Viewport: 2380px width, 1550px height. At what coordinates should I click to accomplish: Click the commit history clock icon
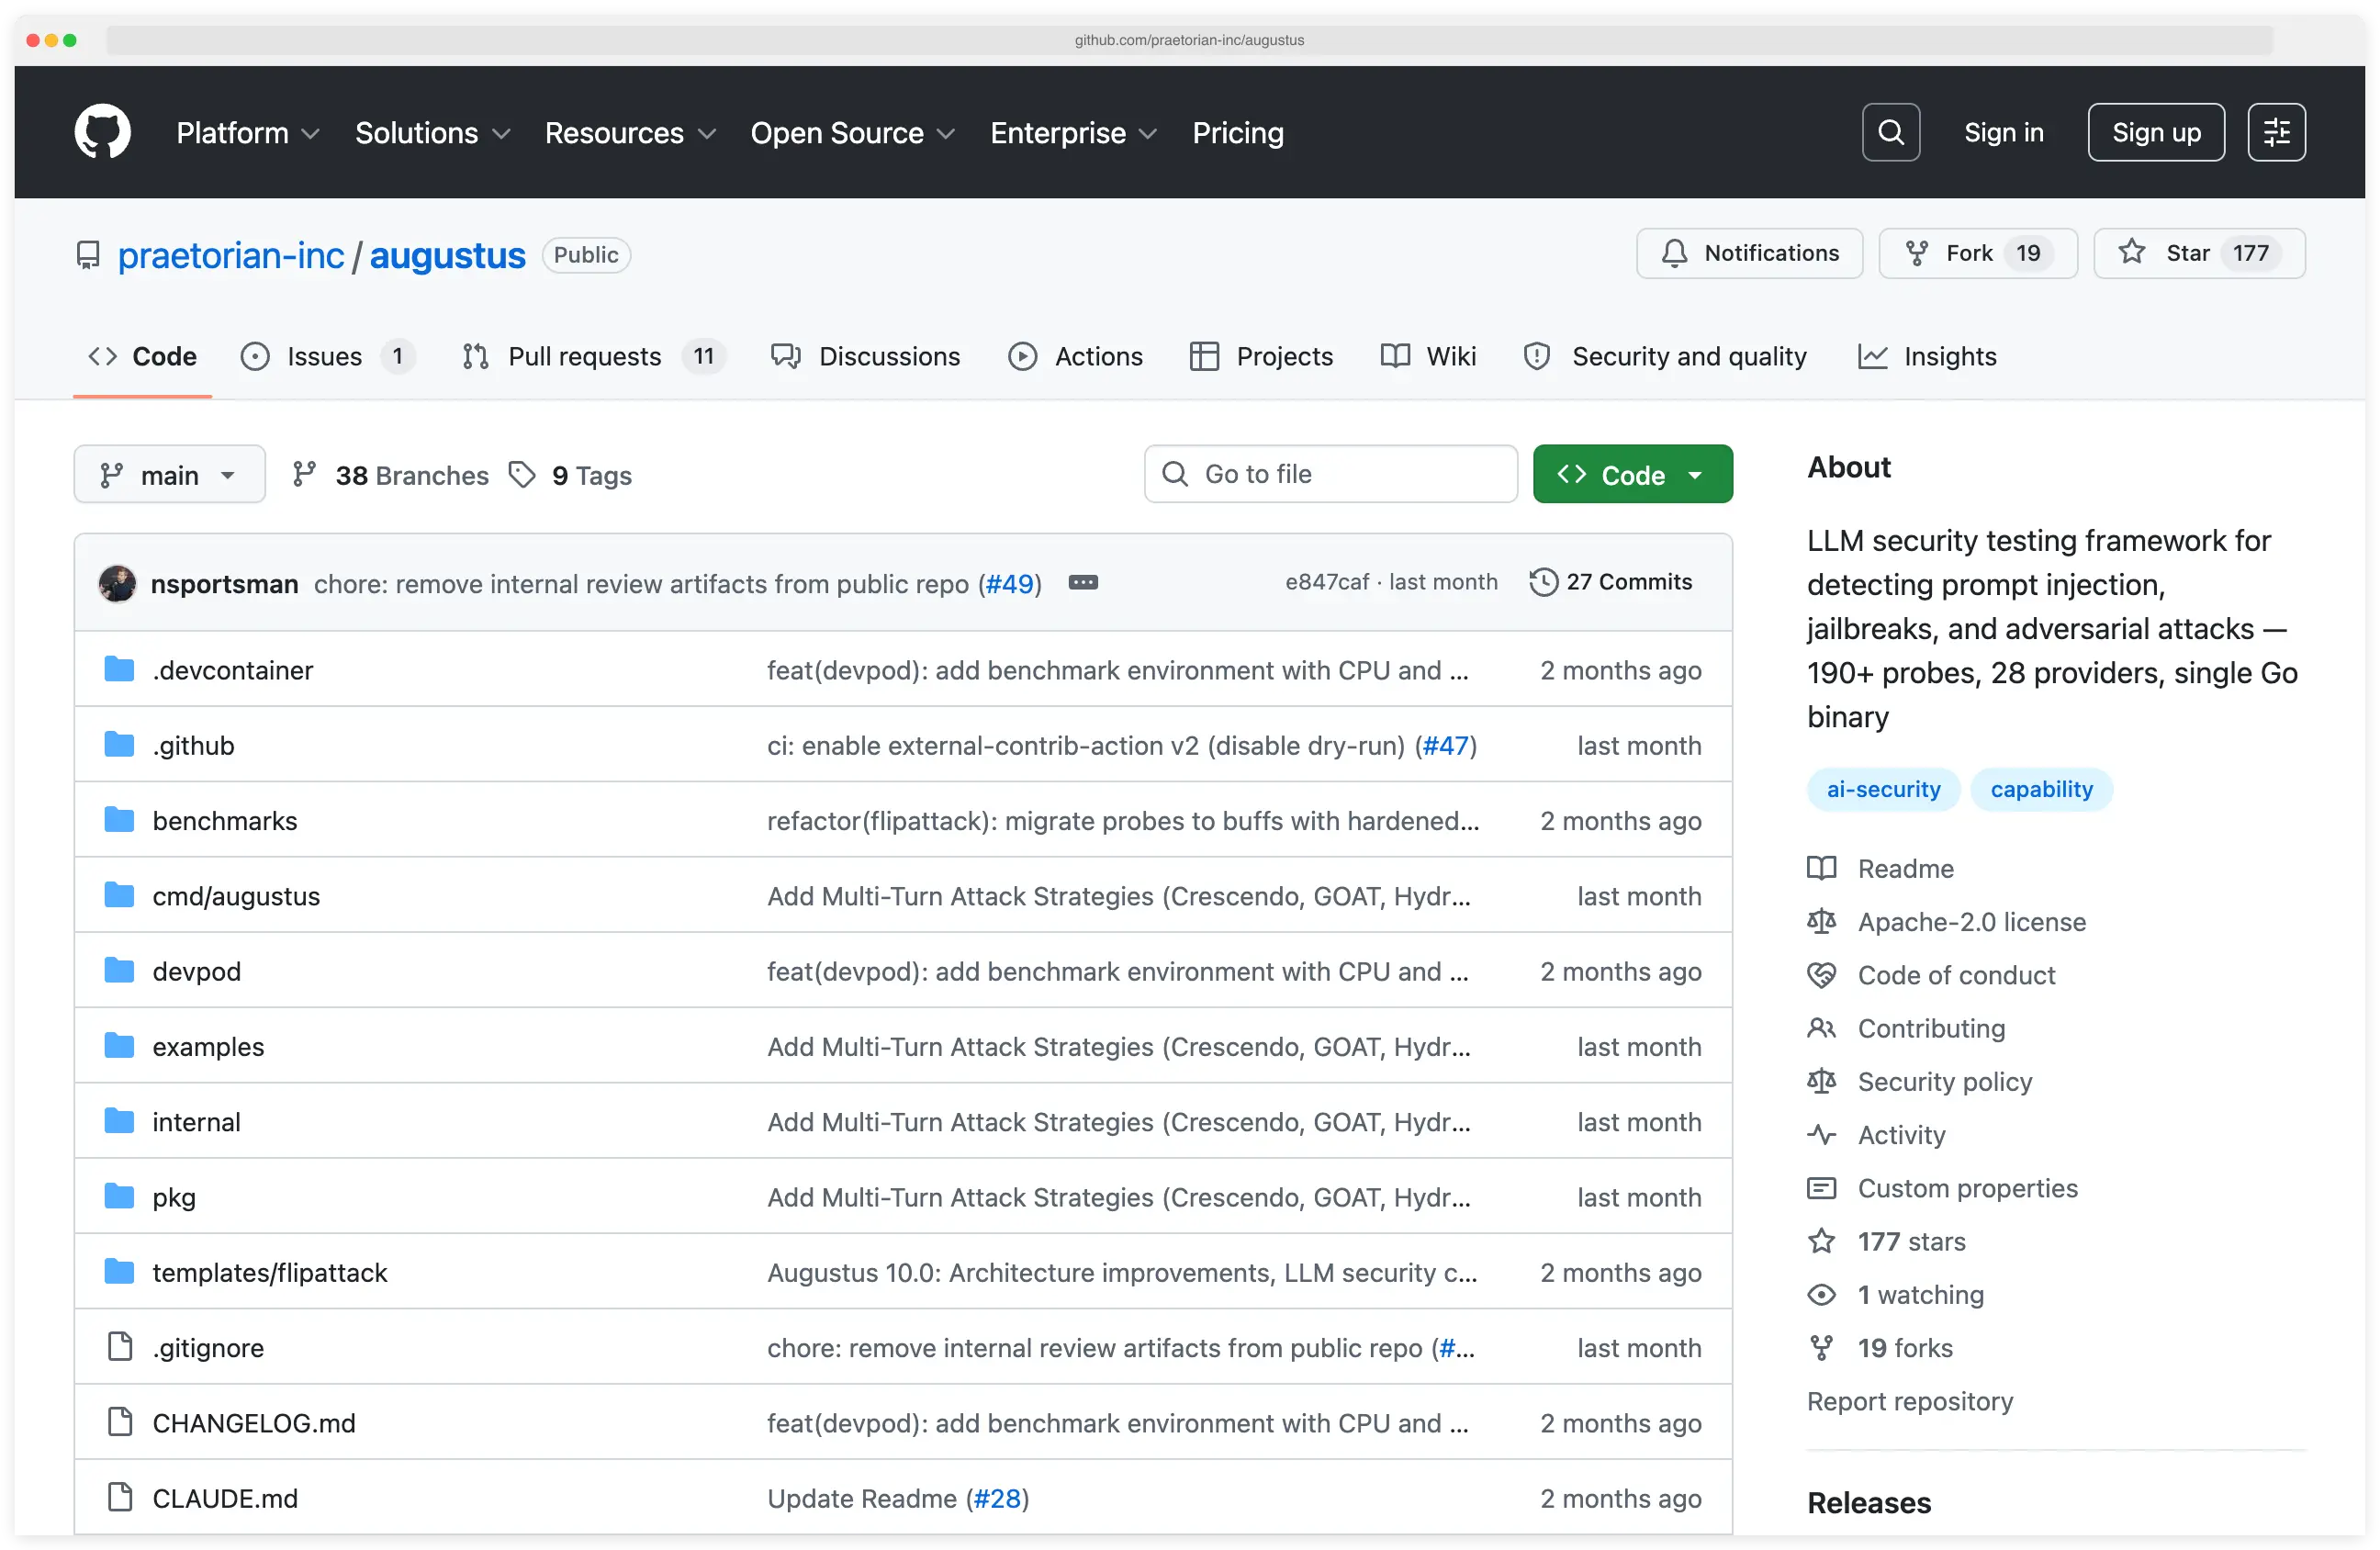tap(1543, 582)
